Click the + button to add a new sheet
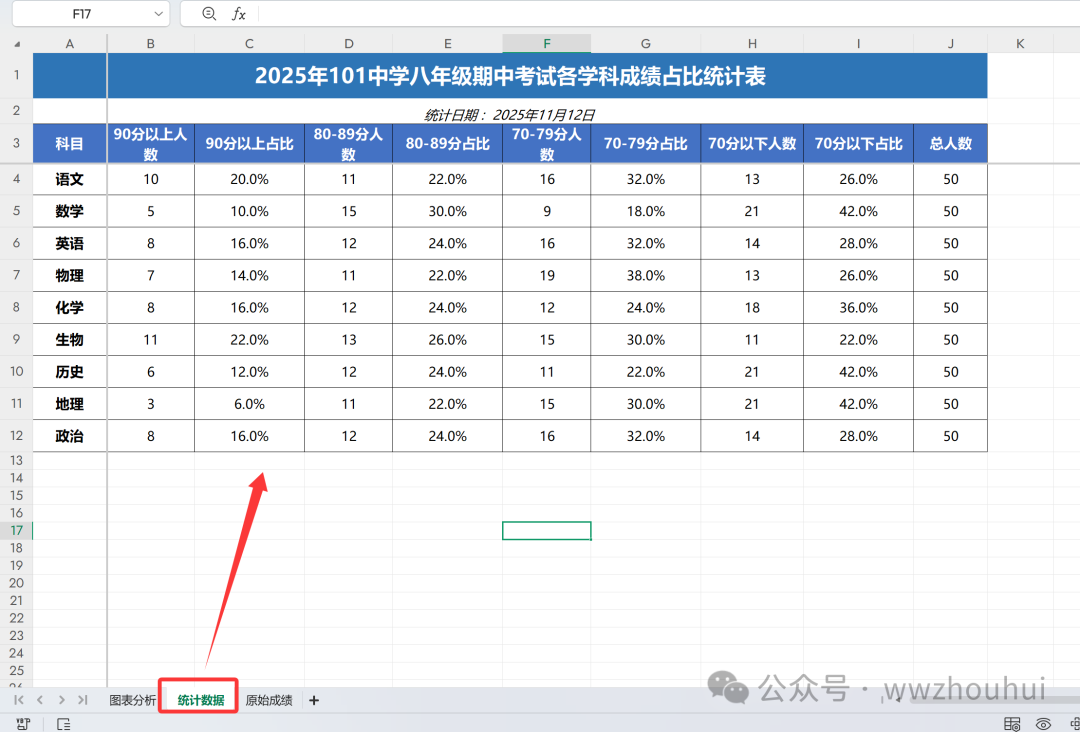This screenshot has height=732, width=1080. tap(313, 700)
